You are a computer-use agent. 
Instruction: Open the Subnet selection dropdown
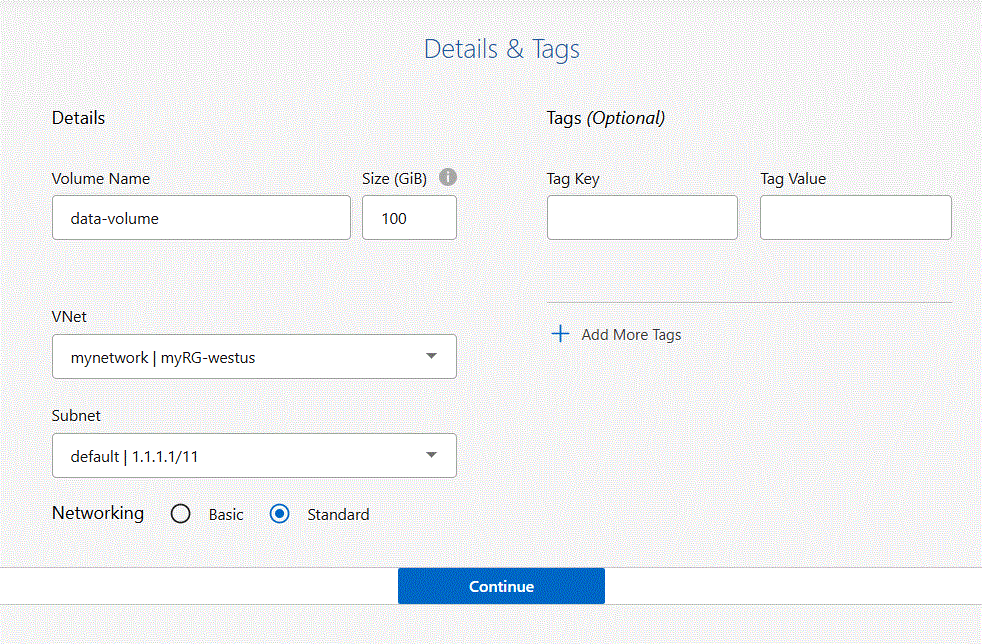[254, 455]
